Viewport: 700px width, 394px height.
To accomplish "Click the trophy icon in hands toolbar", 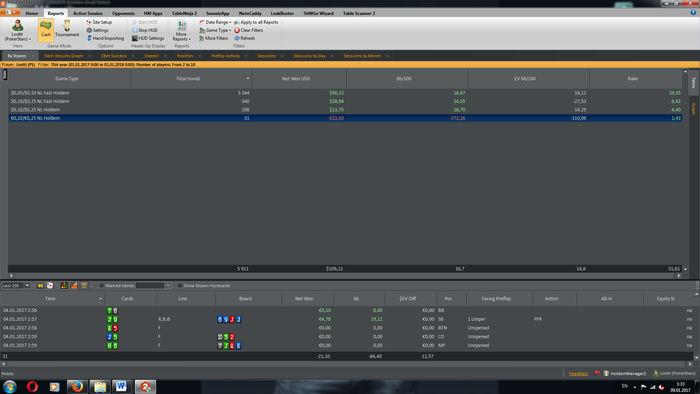I will coord(84,286).
